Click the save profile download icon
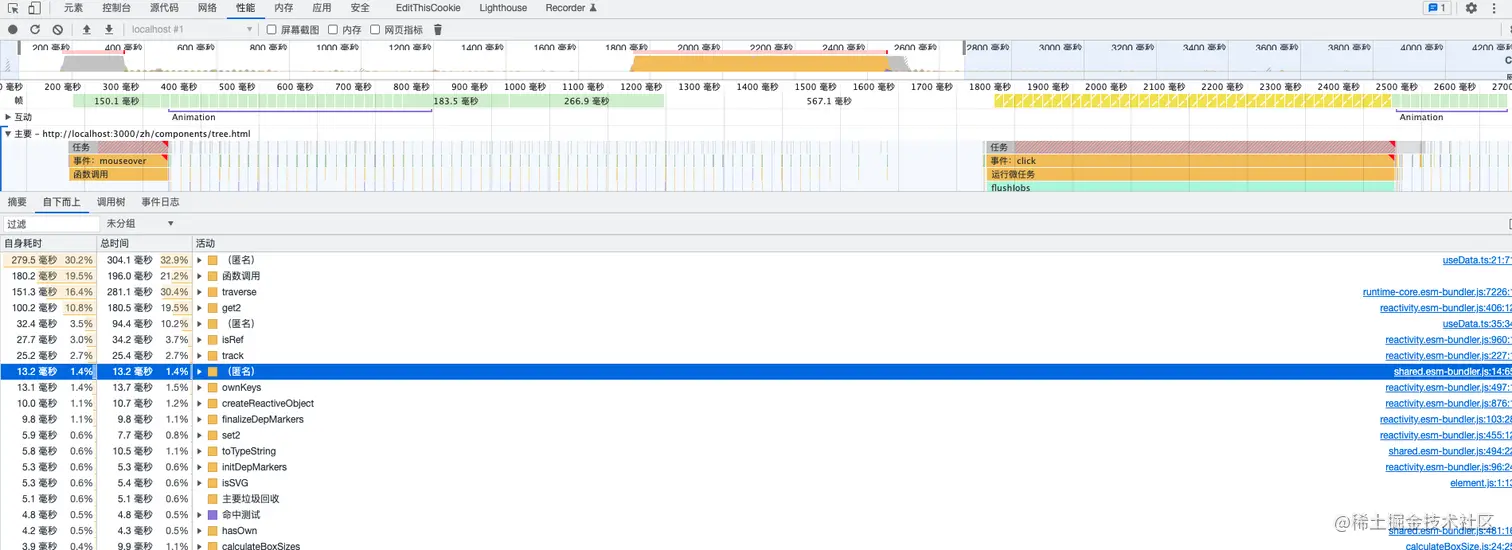 click(109, 30)
